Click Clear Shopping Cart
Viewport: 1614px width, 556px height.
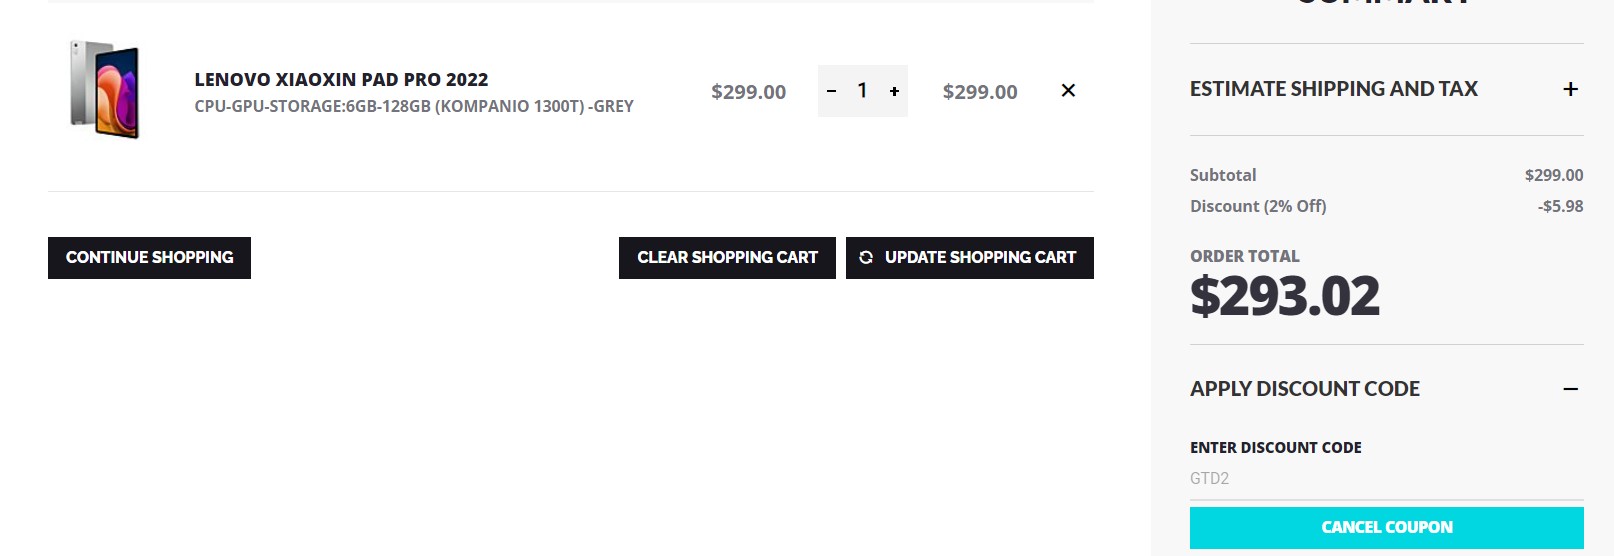(x=727, y=258)
